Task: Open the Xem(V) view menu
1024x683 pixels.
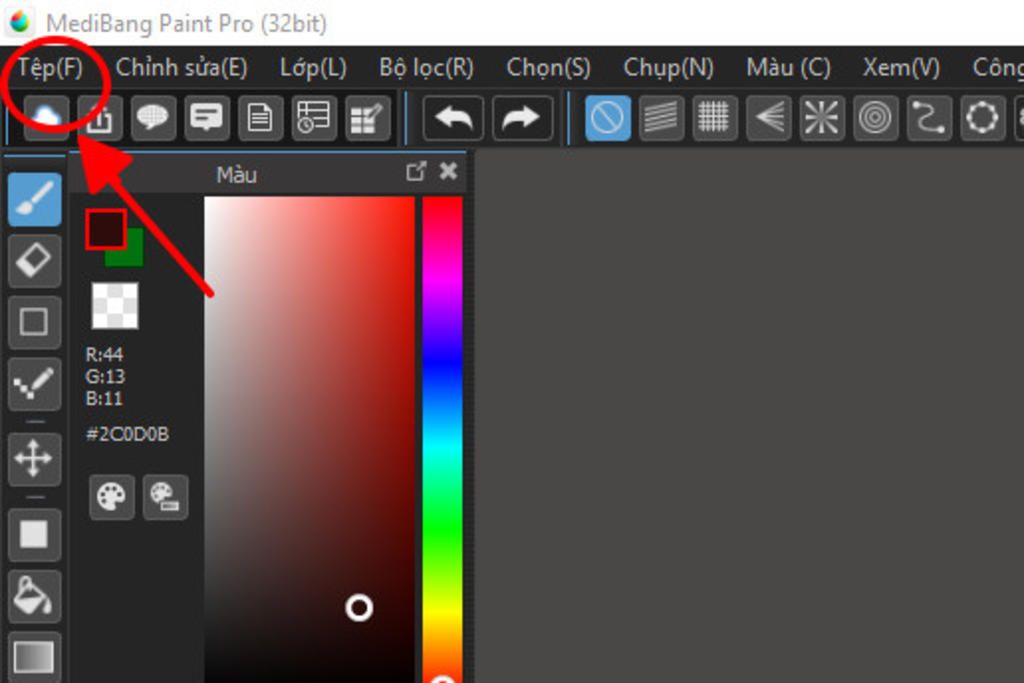Action: coord(901,67)
